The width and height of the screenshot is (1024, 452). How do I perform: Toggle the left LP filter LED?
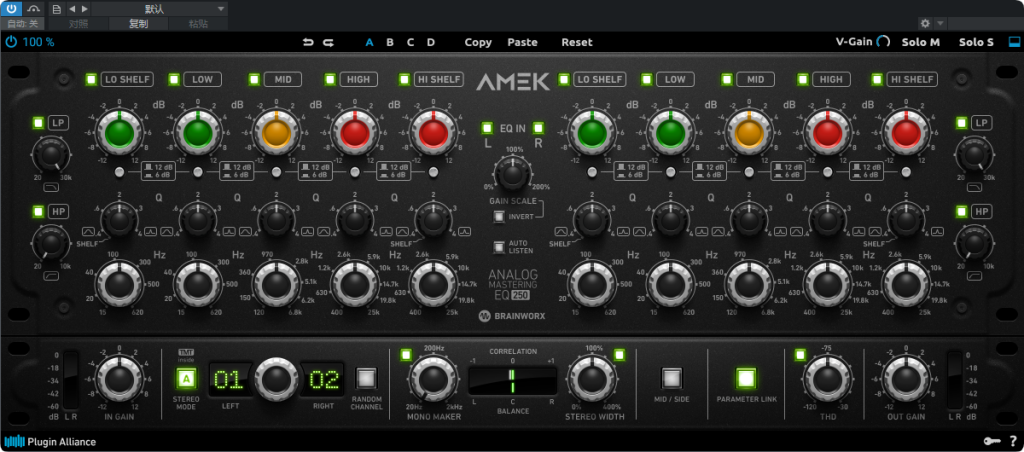39,123
